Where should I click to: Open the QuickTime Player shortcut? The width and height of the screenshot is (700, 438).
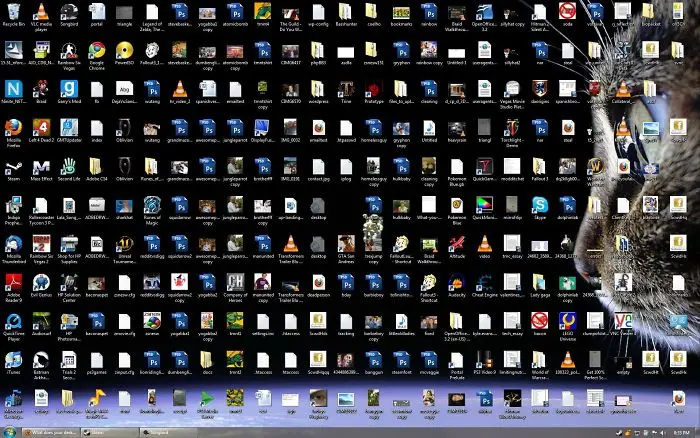[x=14, y=320]
